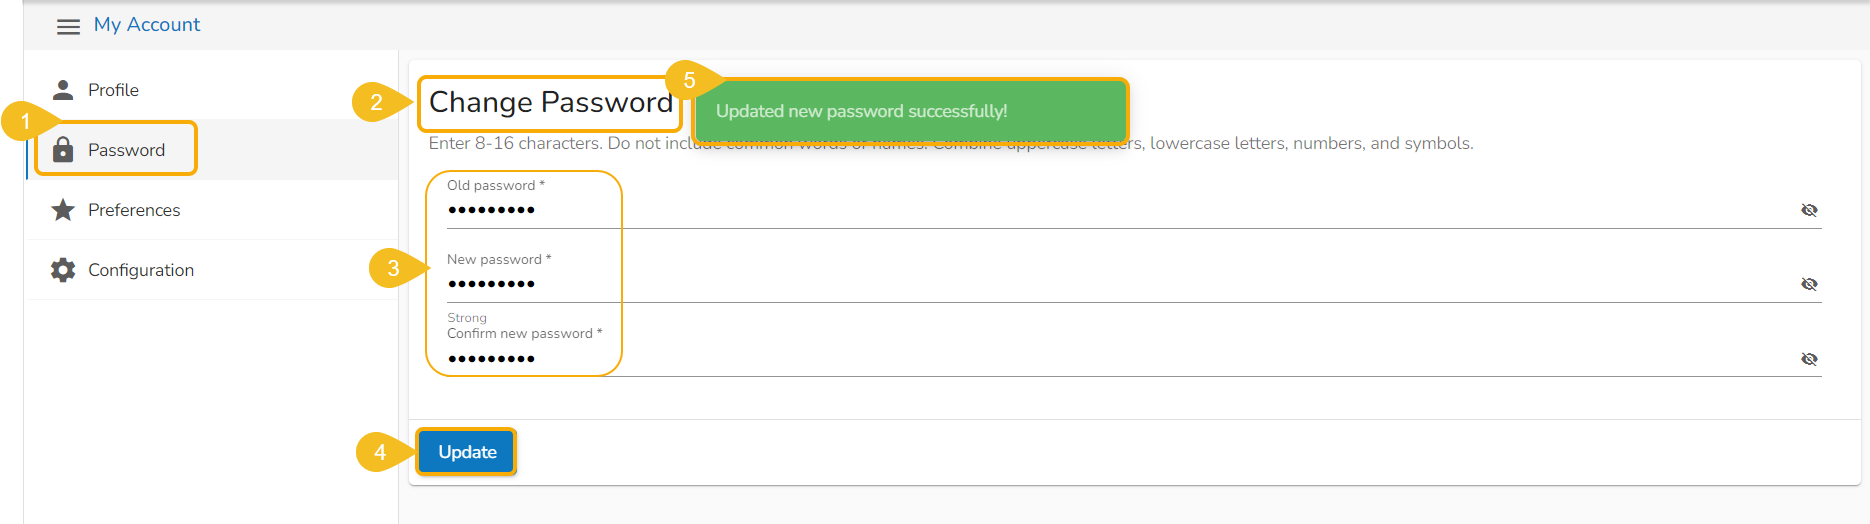Click the Password lock icon
Image resolution: width=1870 pixels, height=524 pixels.
click(63, 150)
